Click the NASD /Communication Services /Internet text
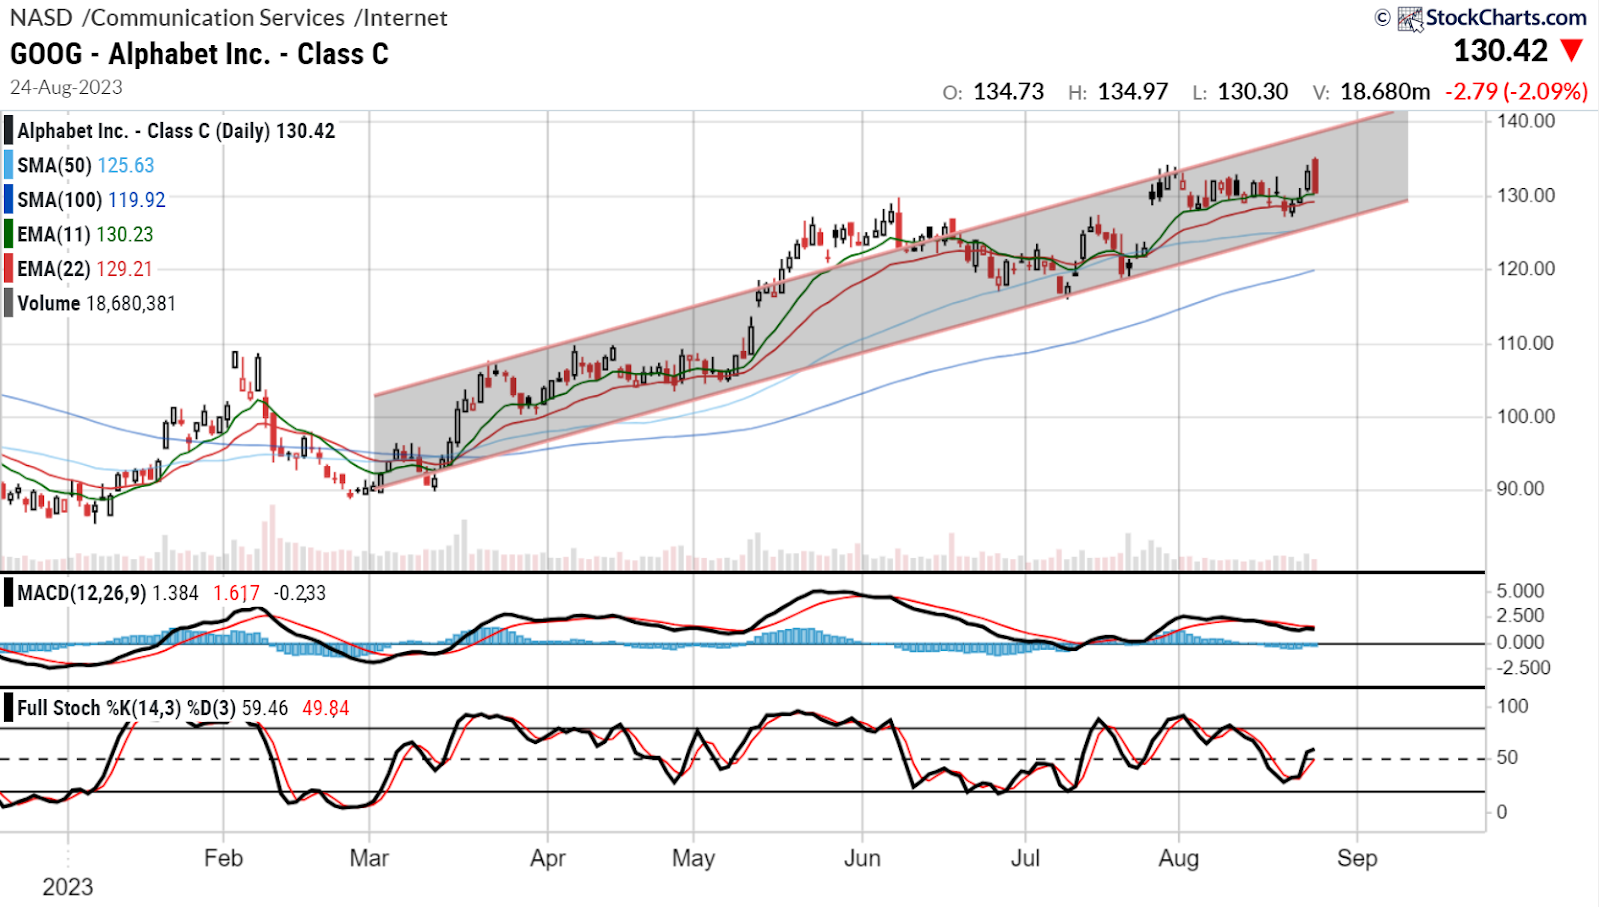The width and height of the screenshot is (1600, 907). (229, 18)
